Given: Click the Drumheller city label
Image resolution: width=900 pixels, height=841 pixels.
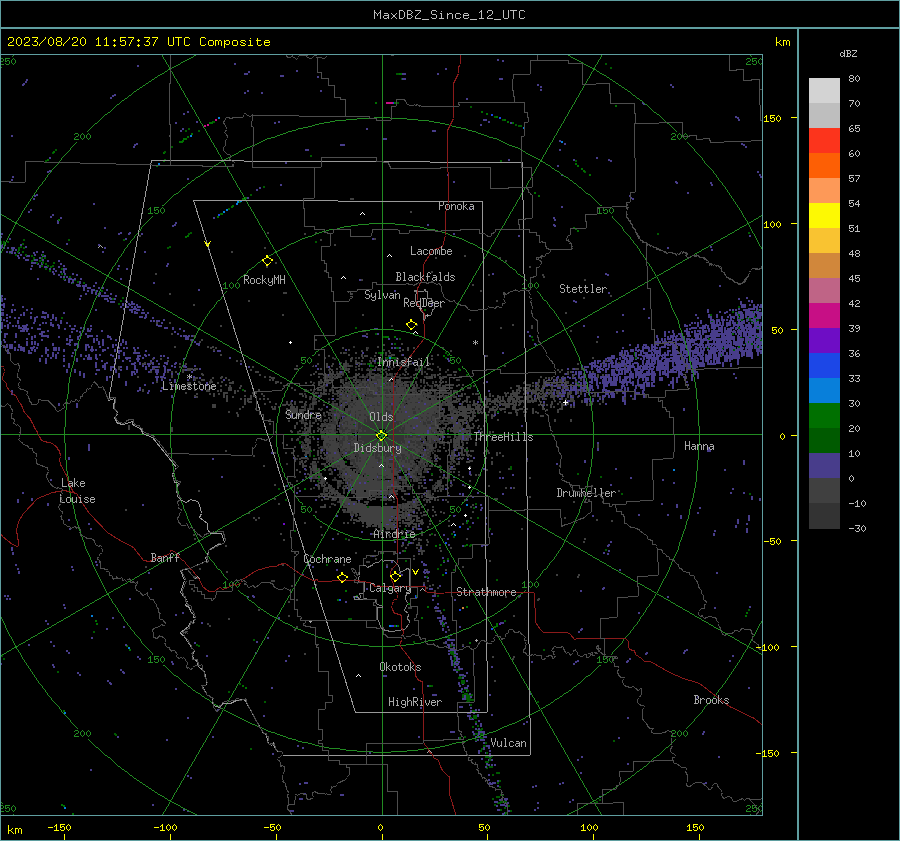Looking at the screenshot, I should click(x=586, y=493).
